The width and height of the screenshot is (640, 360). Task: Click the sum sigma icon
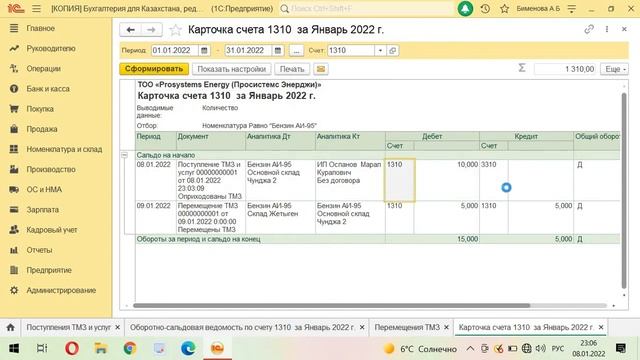click(522, 68)
